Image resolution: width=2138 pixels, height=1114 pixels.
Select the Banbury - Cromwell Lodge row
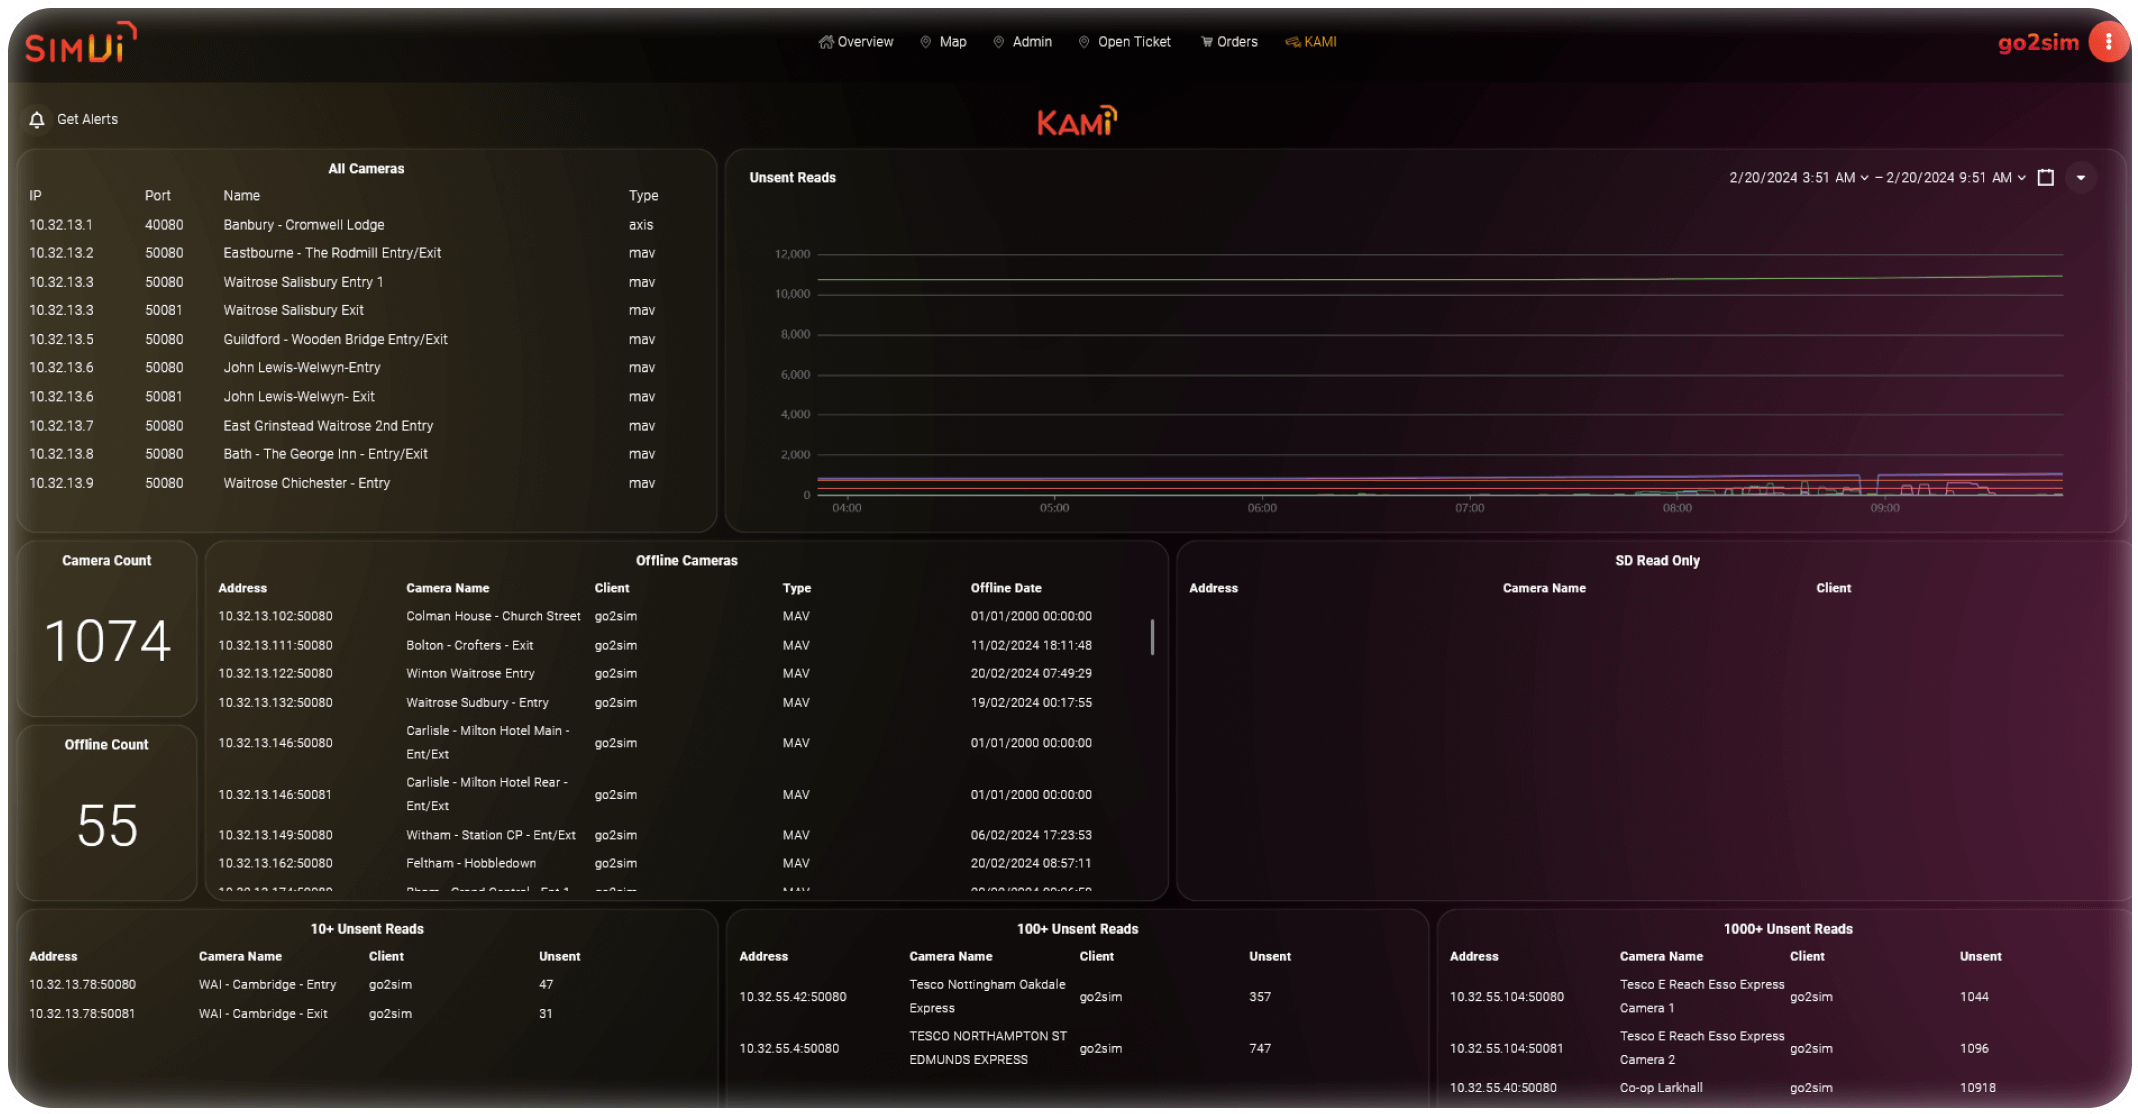pyautogui.click(x=365, y=225)
